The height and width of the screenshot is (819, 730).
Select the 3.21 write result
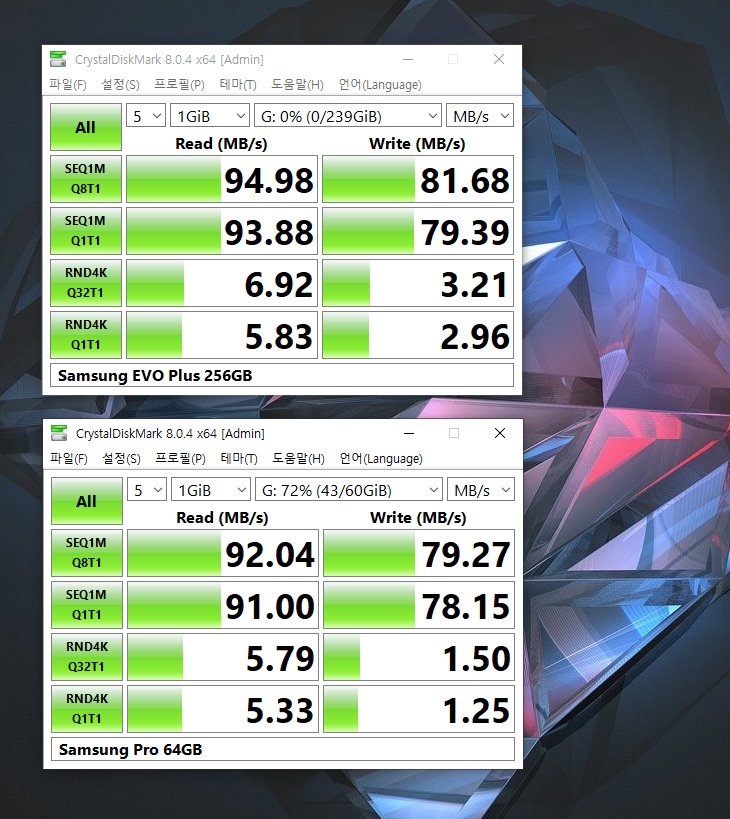click(418, 283)
